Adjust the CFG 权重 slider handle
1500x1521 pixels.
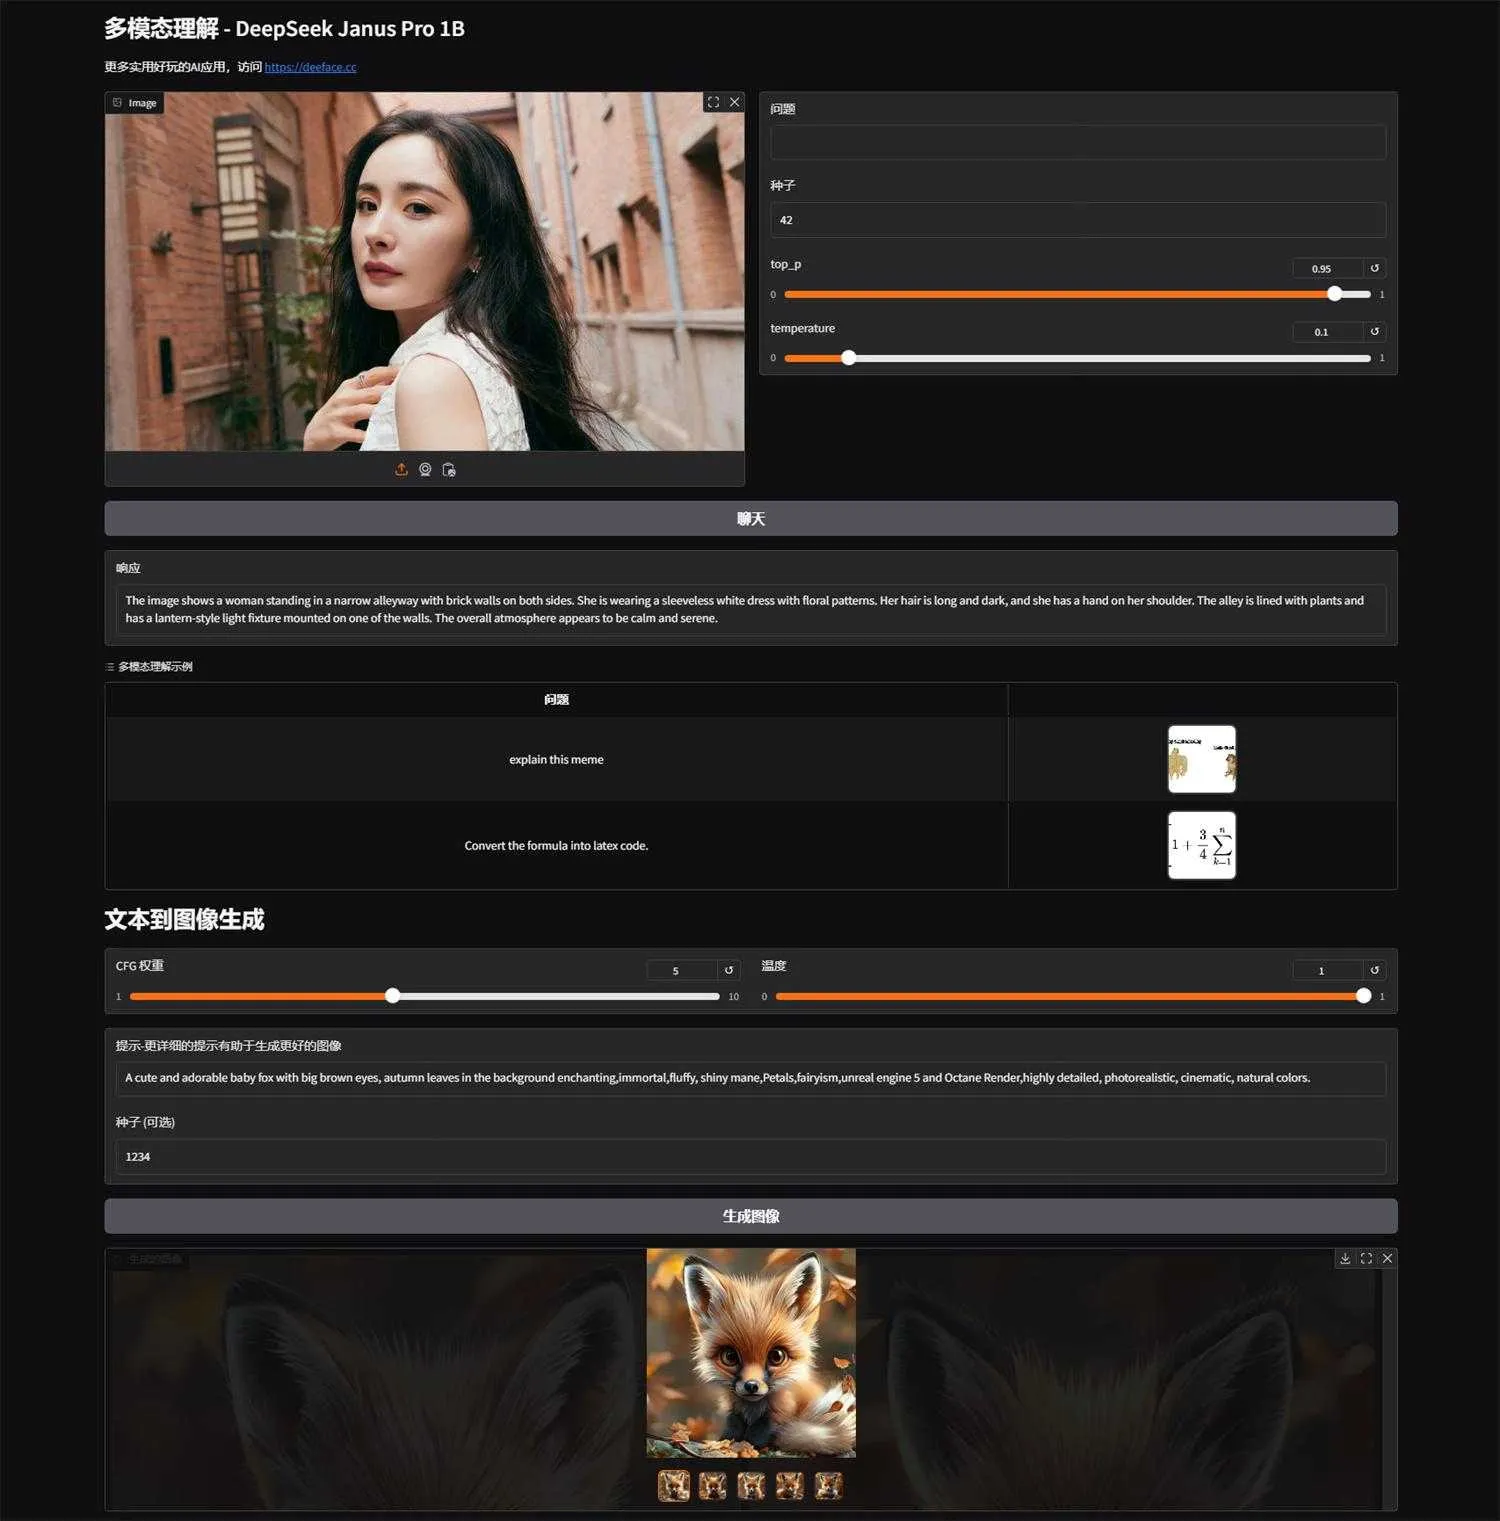(392, 995)
